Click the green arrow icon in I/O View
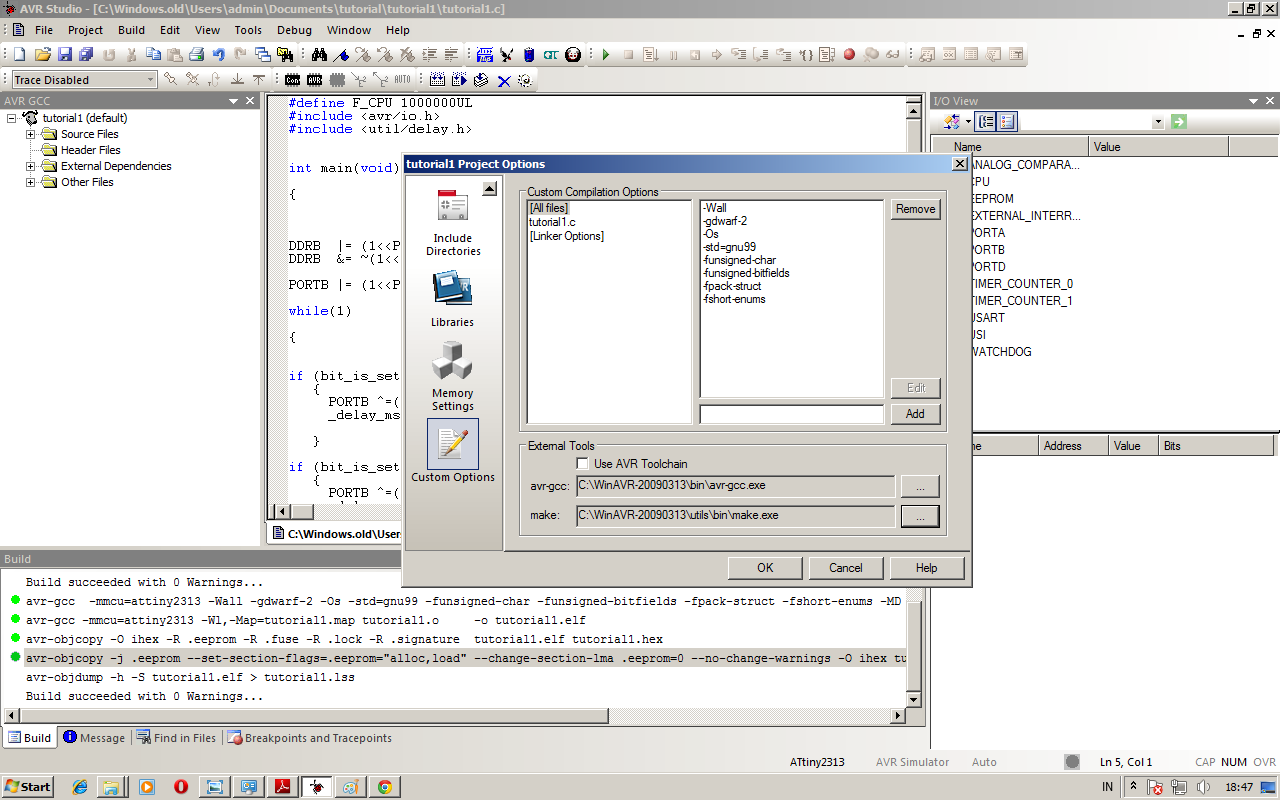 point(1178,121)
